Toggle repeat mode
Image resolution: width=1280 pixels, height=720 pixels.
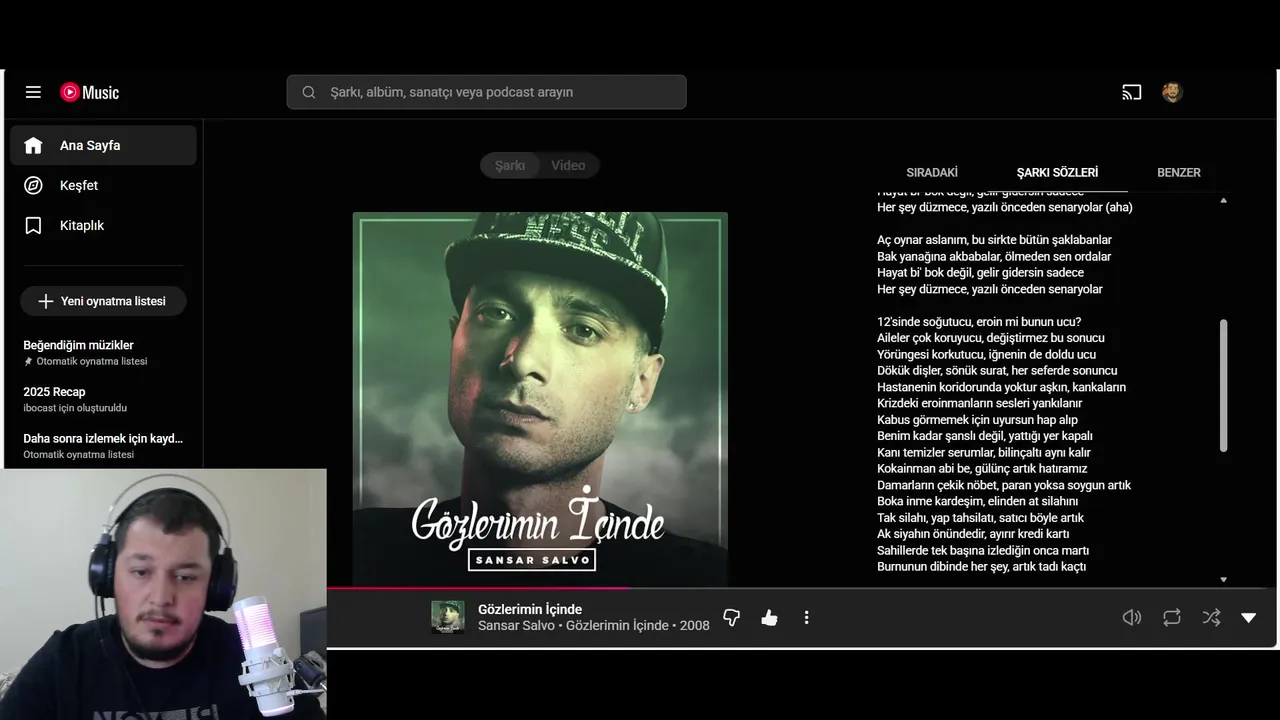coord(1172,618)
